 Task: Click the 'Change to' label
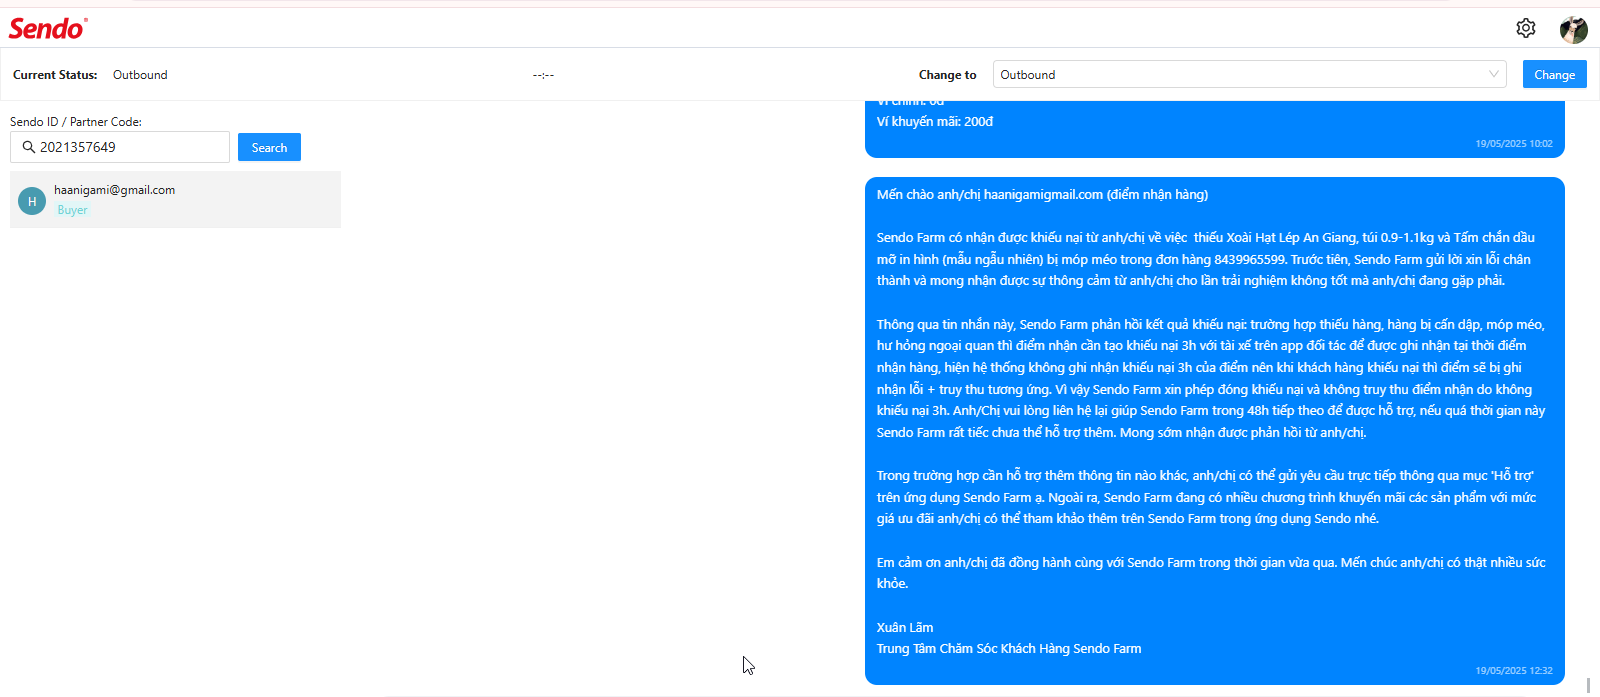click(x=948, y=75)
